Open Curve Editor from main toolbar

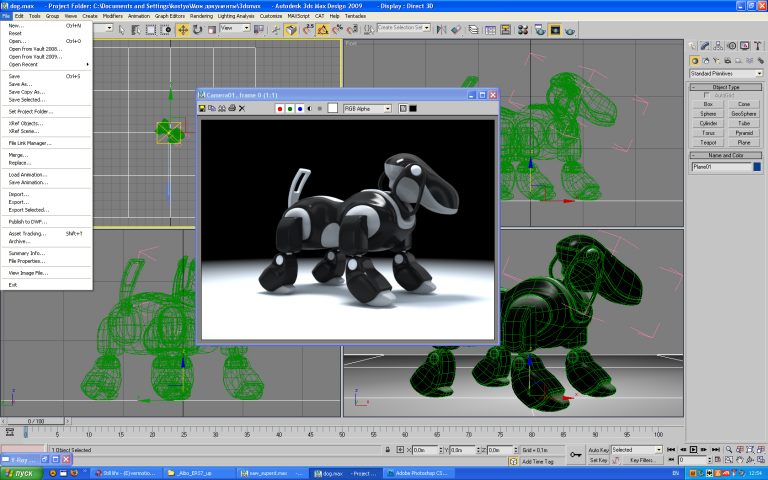(x=490, y=30)
